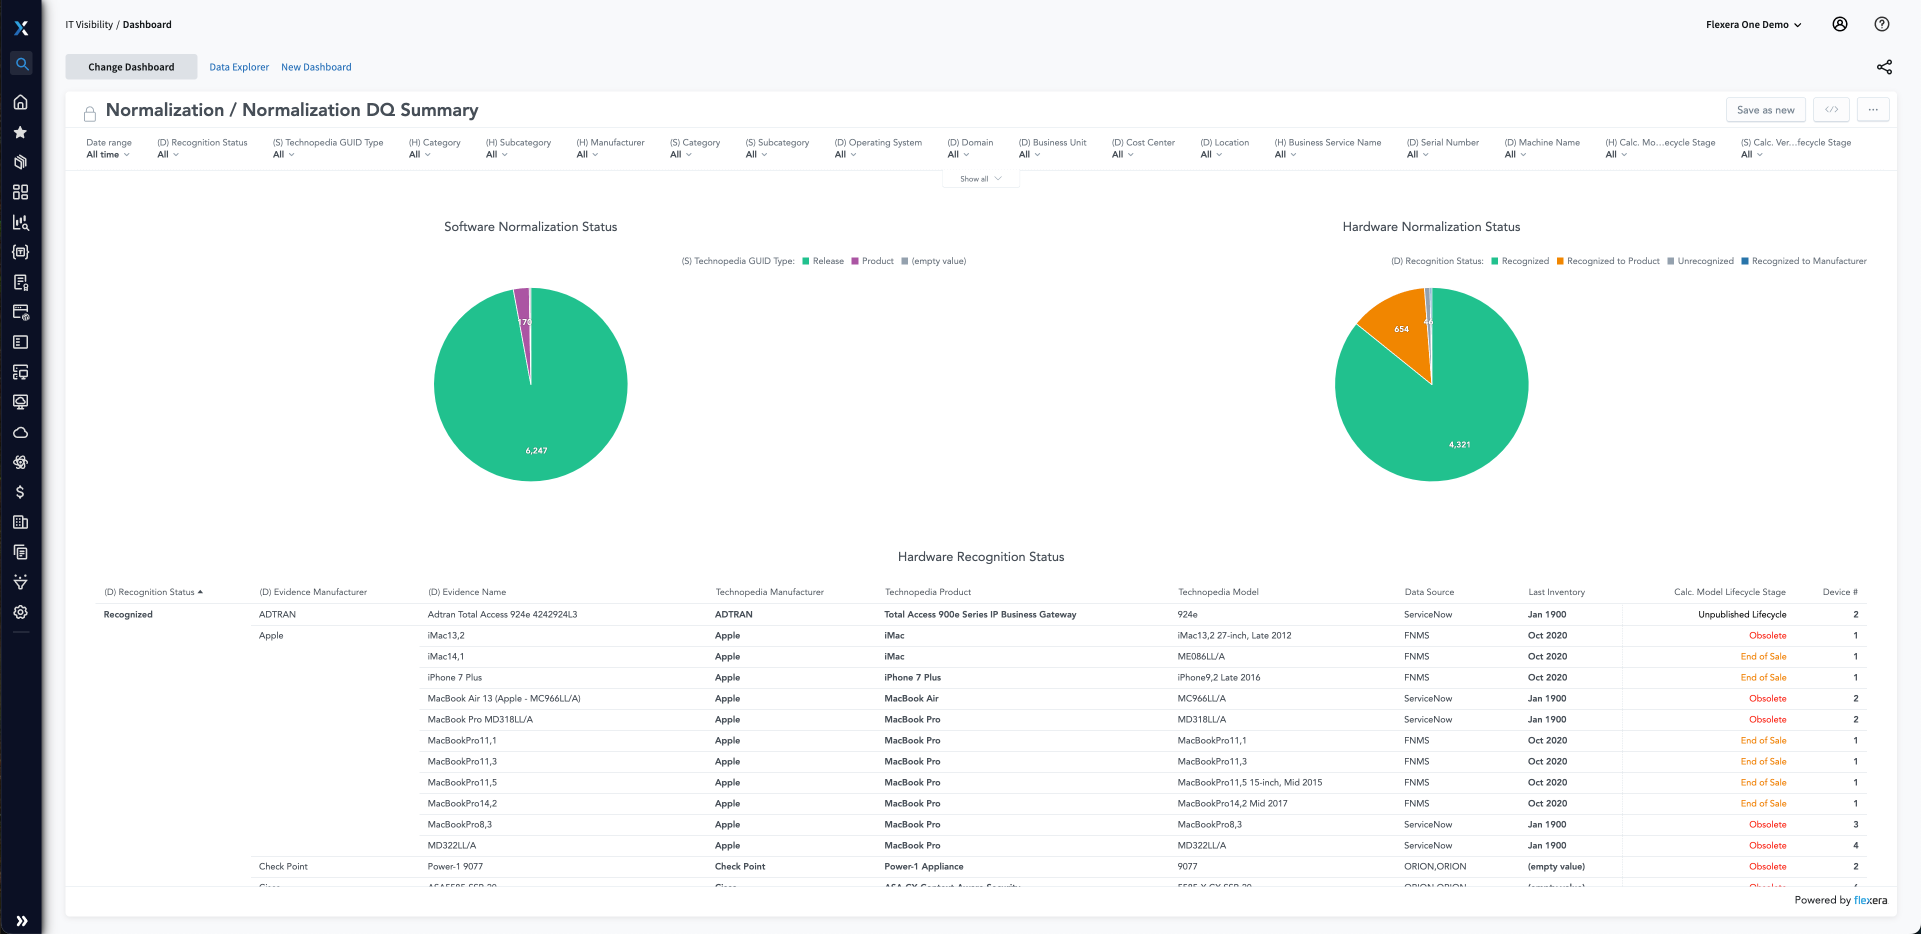Expand sidebar with double-chevron icon

pos(22,921)
